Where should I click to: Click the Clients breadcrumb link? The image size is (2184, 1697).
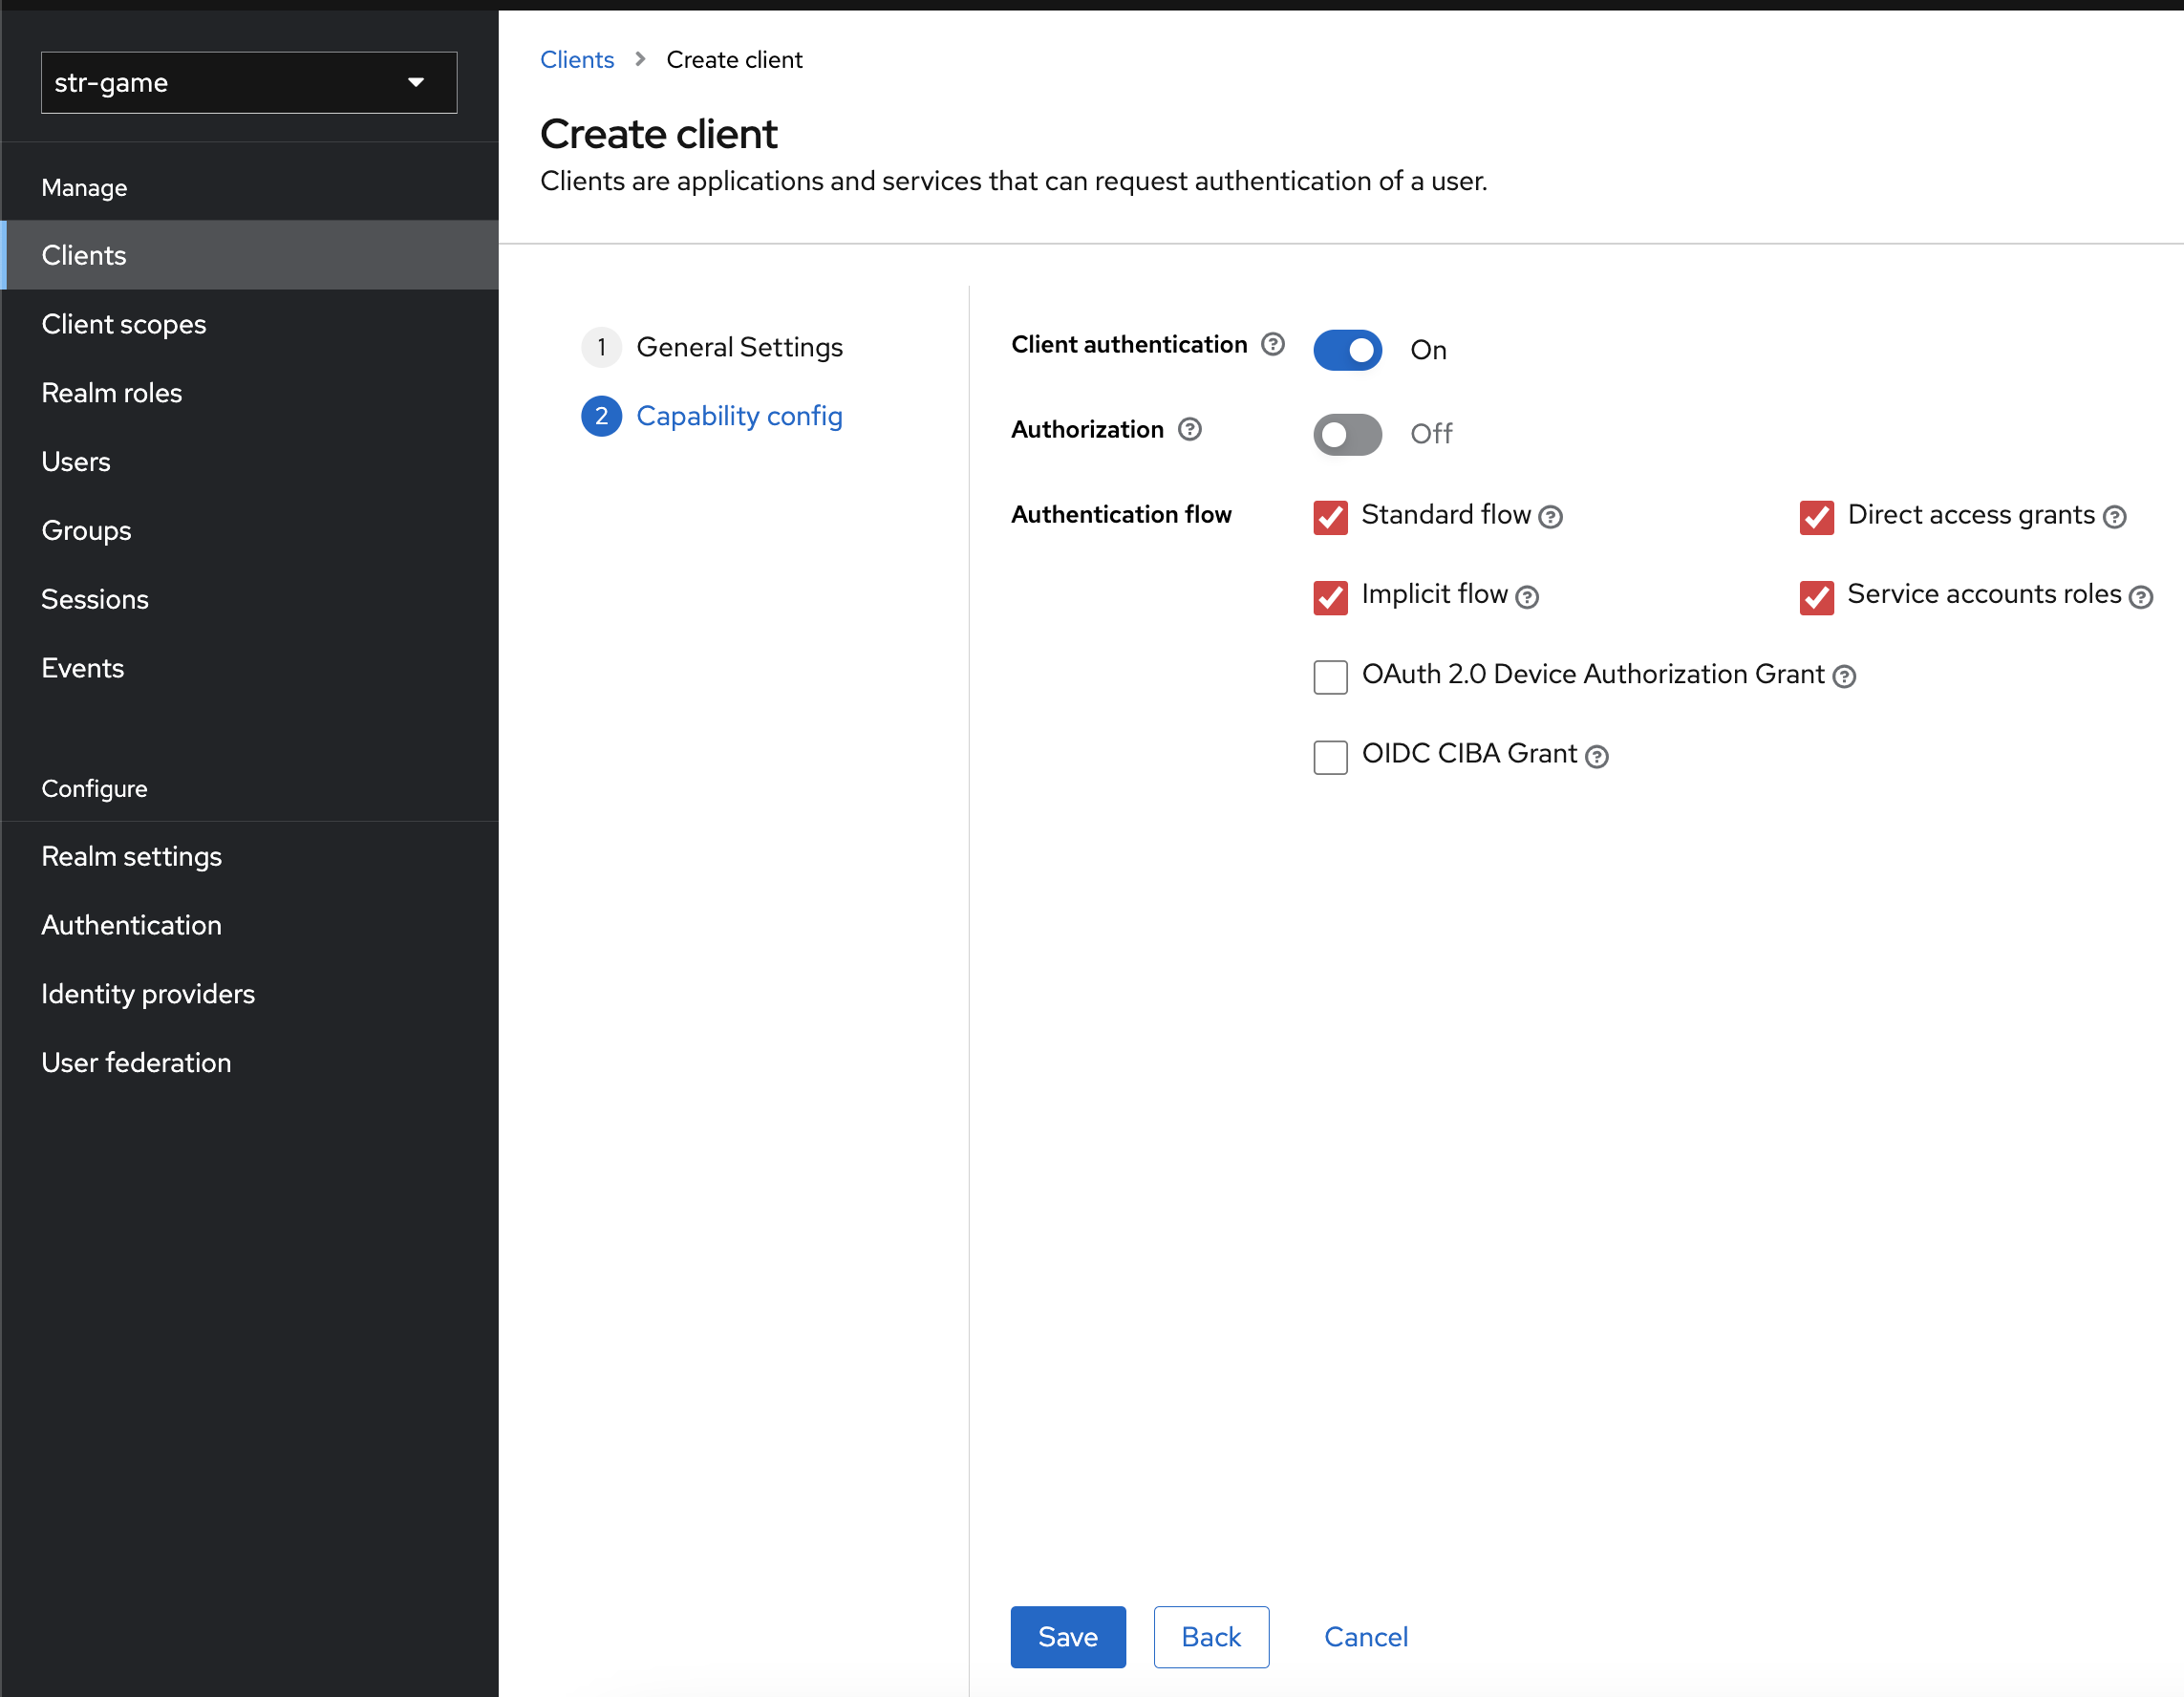(576, 58)
